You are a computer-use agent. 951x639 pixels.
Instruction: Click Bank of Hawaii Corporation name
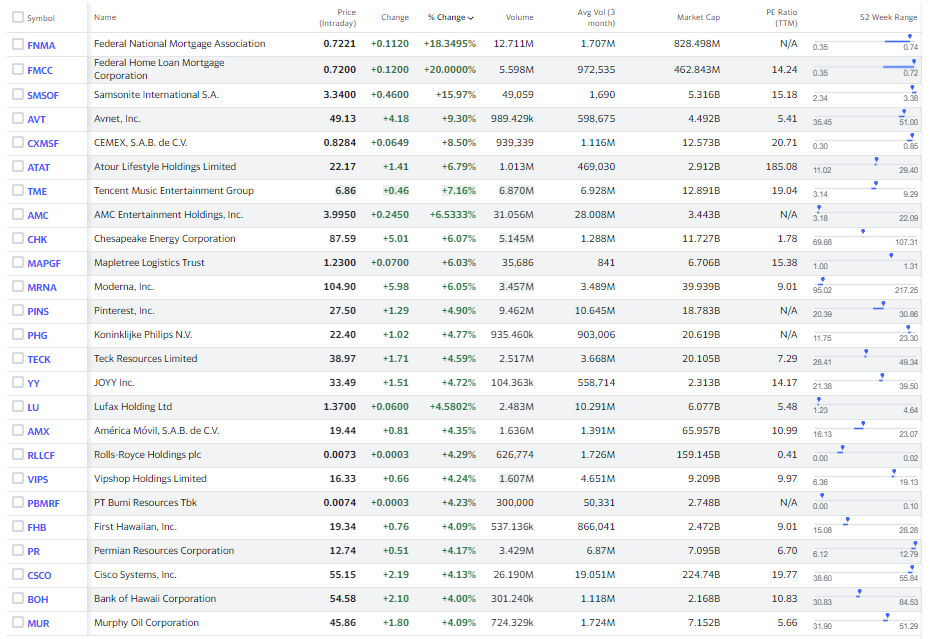(x=155, y=598)
